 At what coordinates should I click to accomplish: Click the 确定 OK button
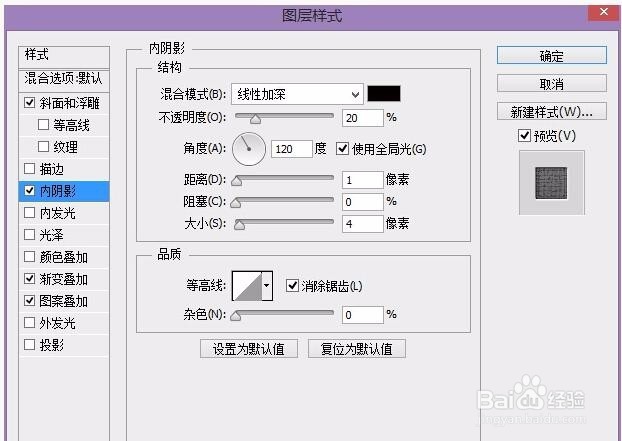coord(552,56)
